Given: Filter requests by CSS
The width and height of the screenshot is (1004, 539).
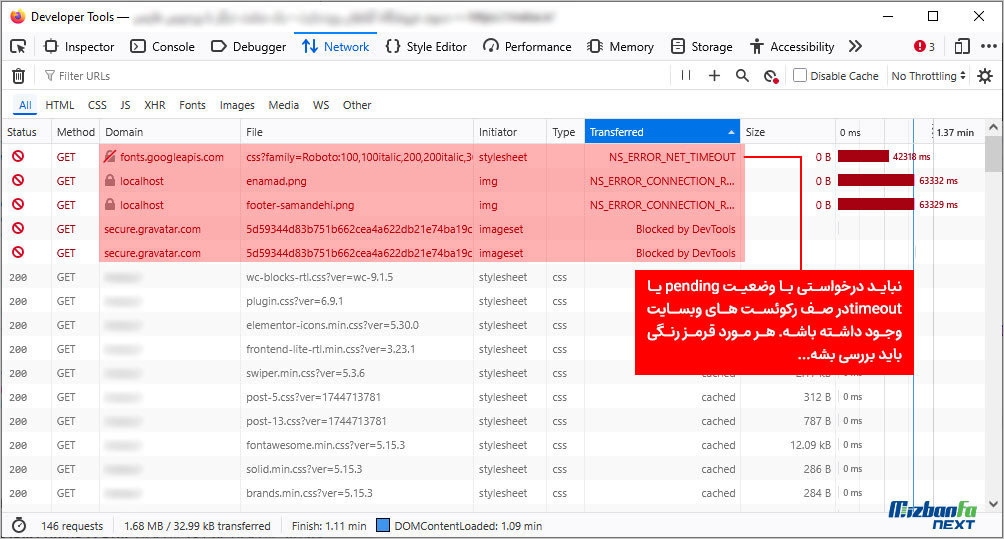Looking at the screenshot, I should pos(97,105).
